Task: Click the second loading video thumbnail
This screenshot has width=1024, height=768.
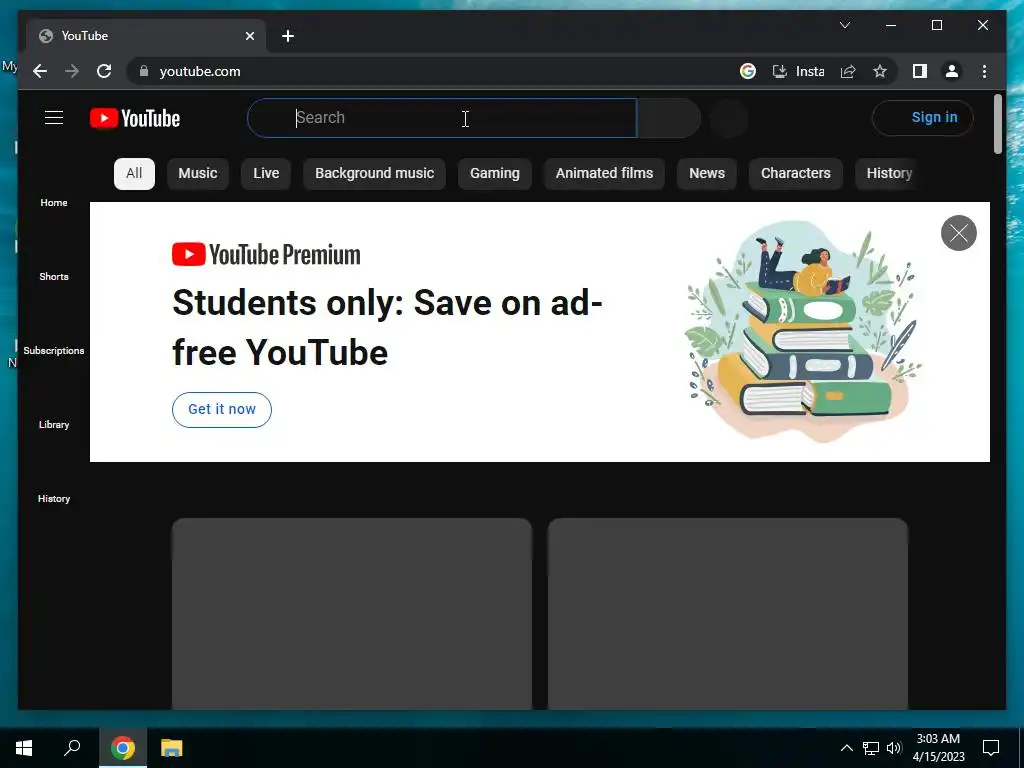Action: click(728, 614)
